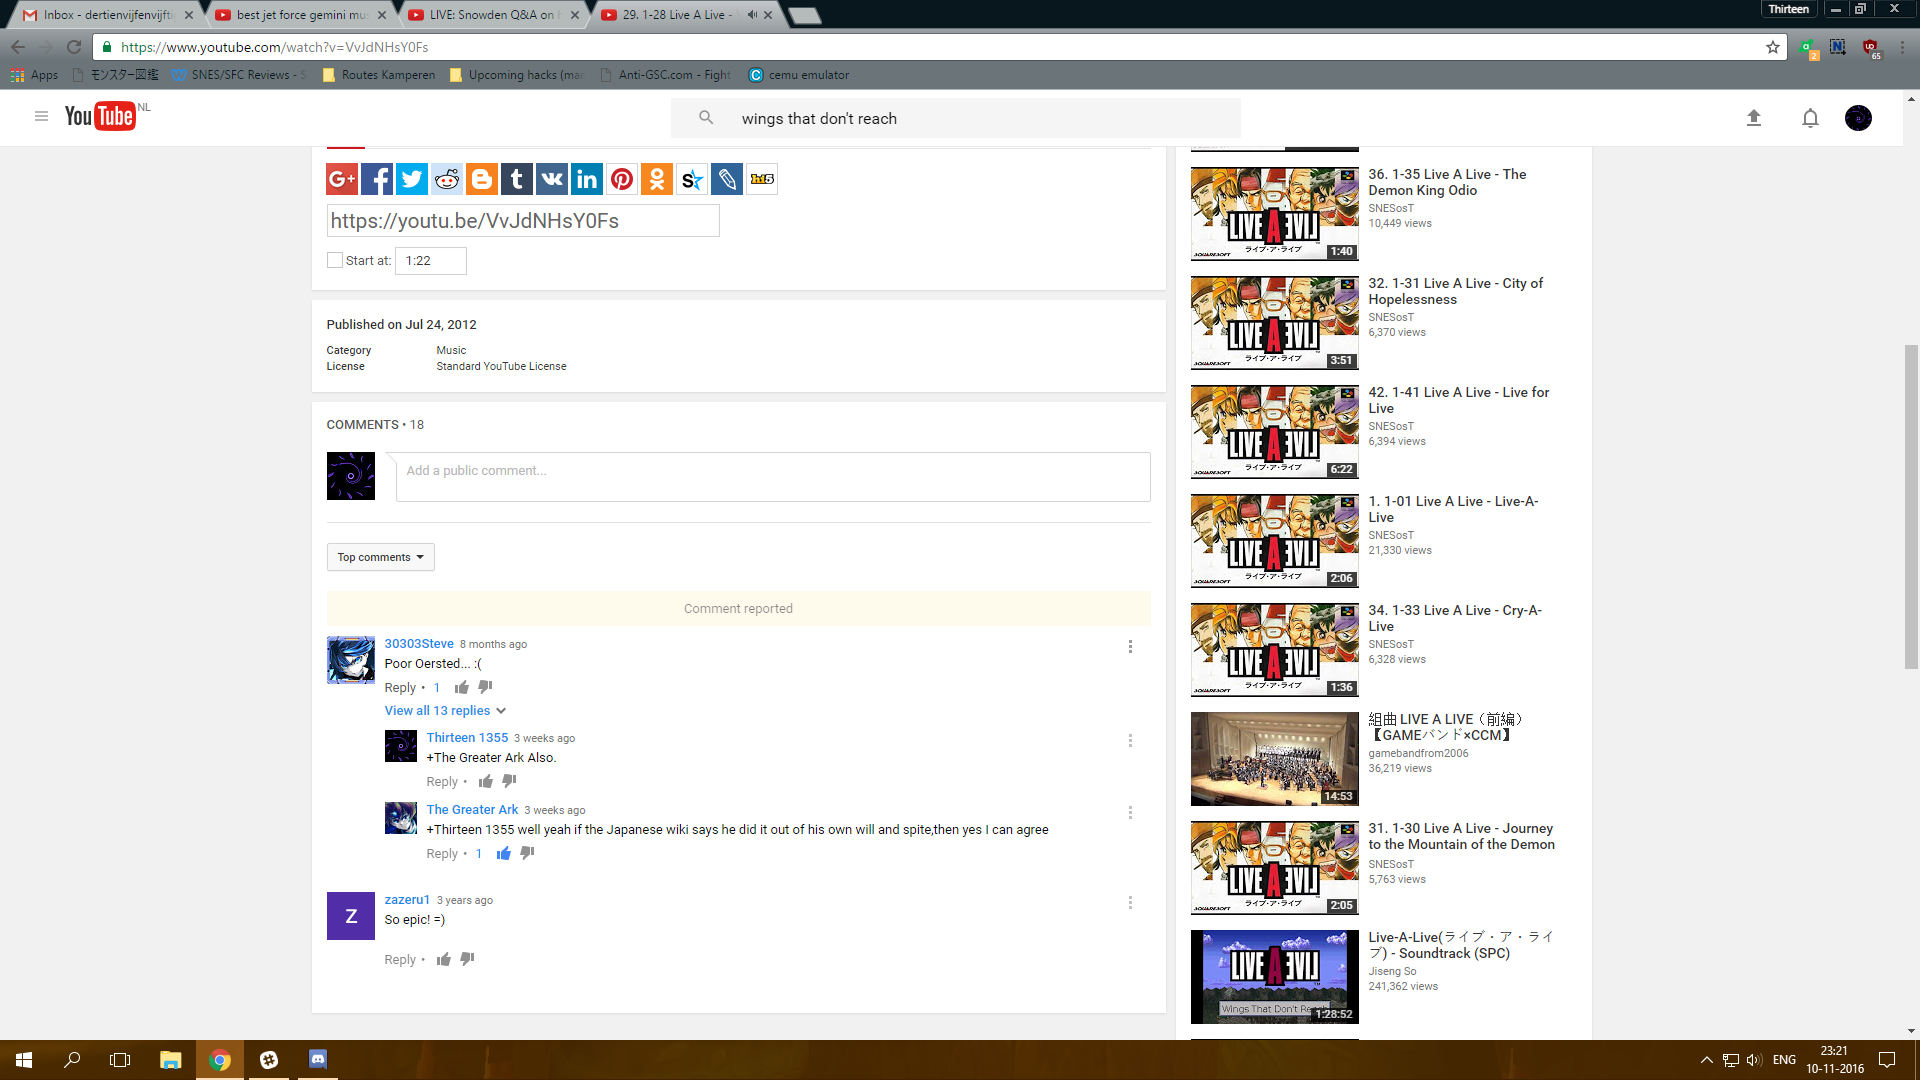This screenshot has height=1080, width=1920.
Task: Share video on Tumblr
Action: [517, 179]
